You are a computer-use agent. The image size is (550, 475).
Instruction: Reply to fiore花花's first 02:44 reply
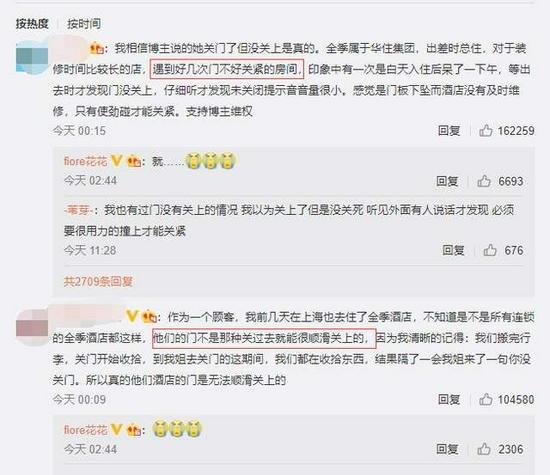447,181
